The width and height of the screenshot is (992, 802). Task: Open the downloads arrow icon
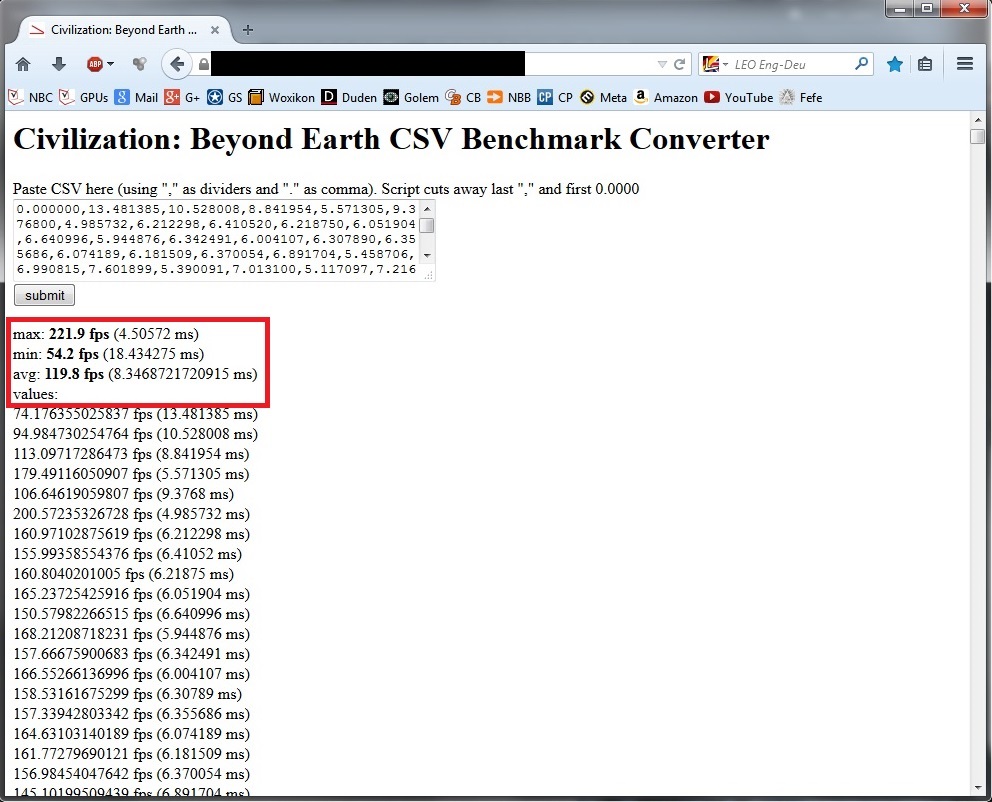(x=59, y=64)
